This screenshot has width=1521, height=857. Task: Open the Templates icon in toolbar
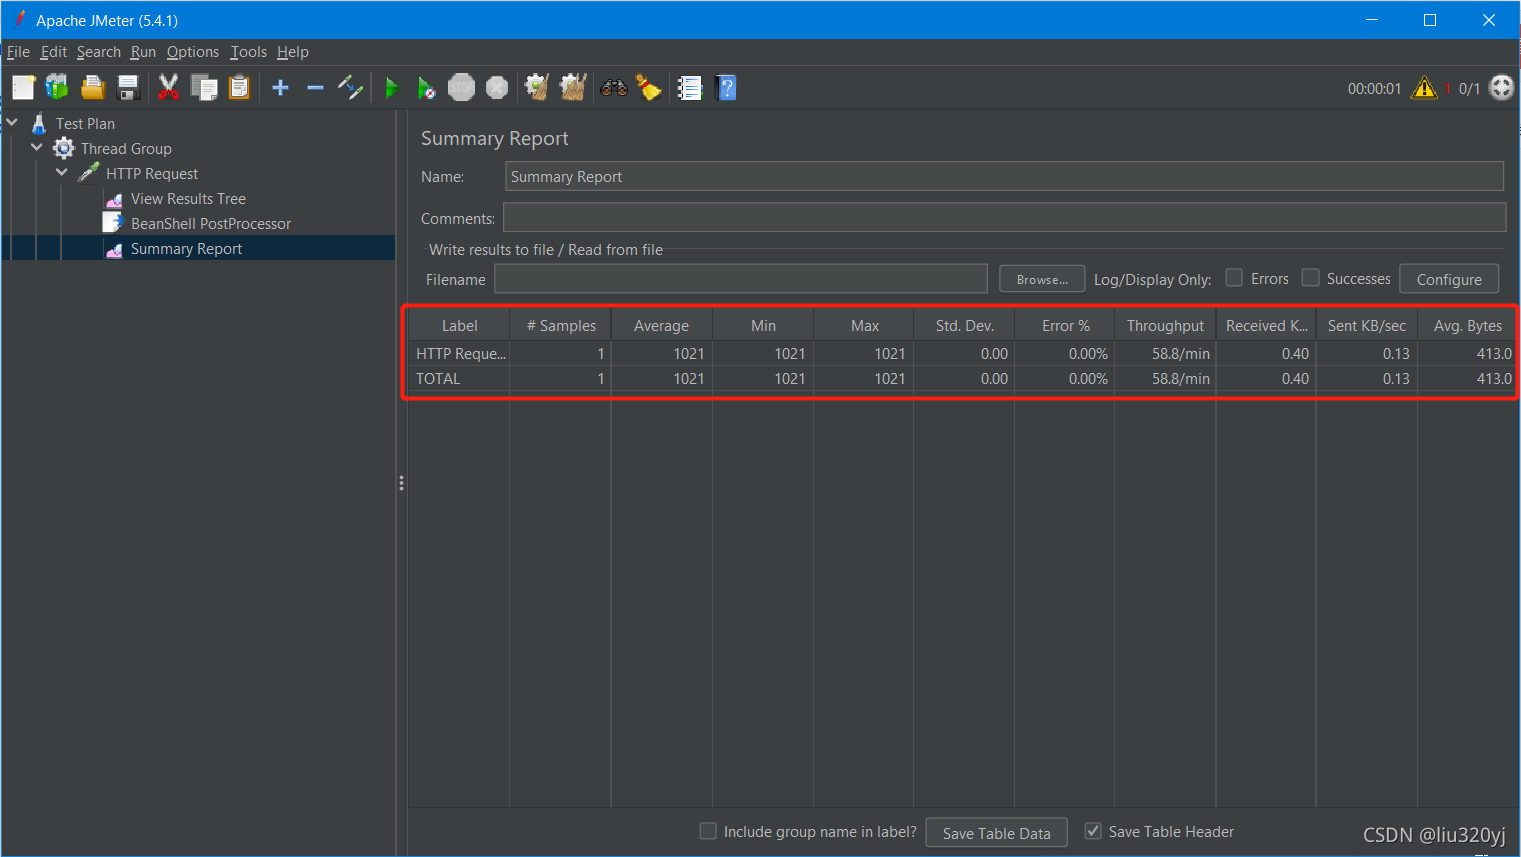(57, 88)
